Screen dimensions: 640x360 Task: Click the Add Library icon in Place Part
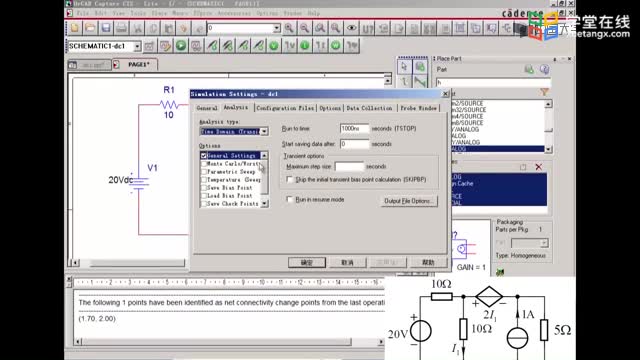(x=529, y=69)
